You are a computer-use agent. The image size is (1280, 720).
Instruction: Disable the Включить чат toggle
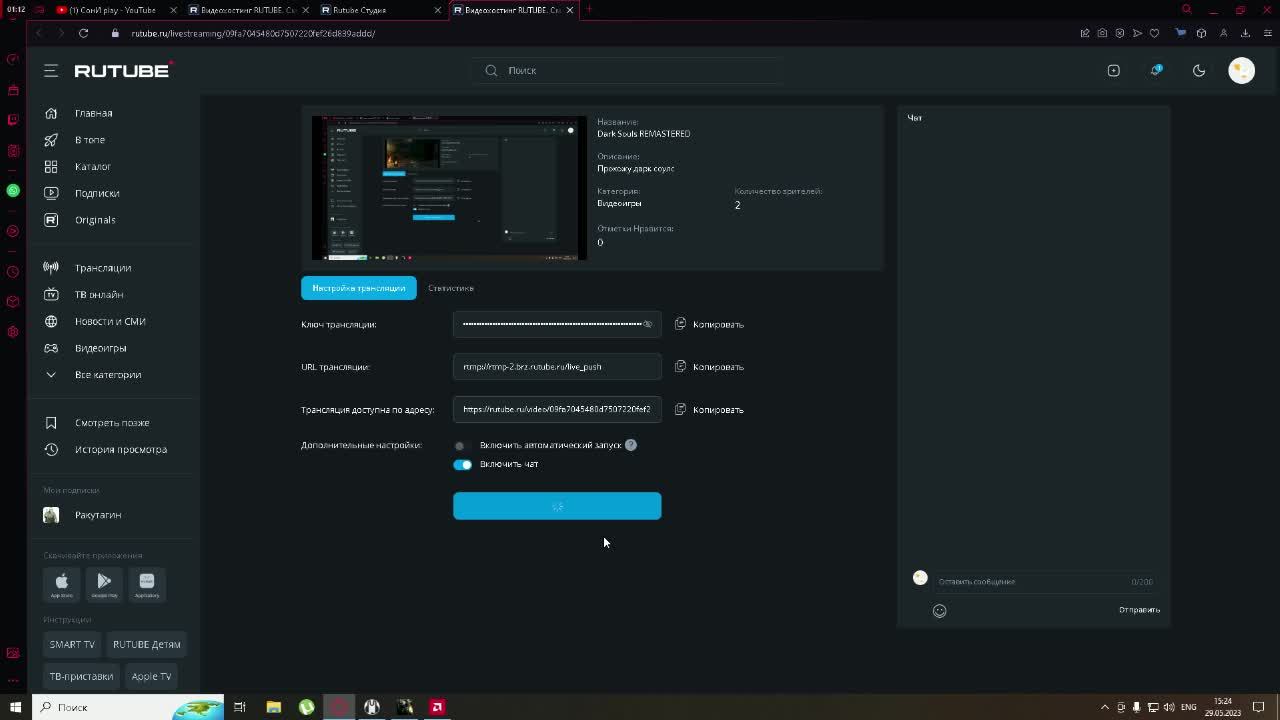(462, 464)
